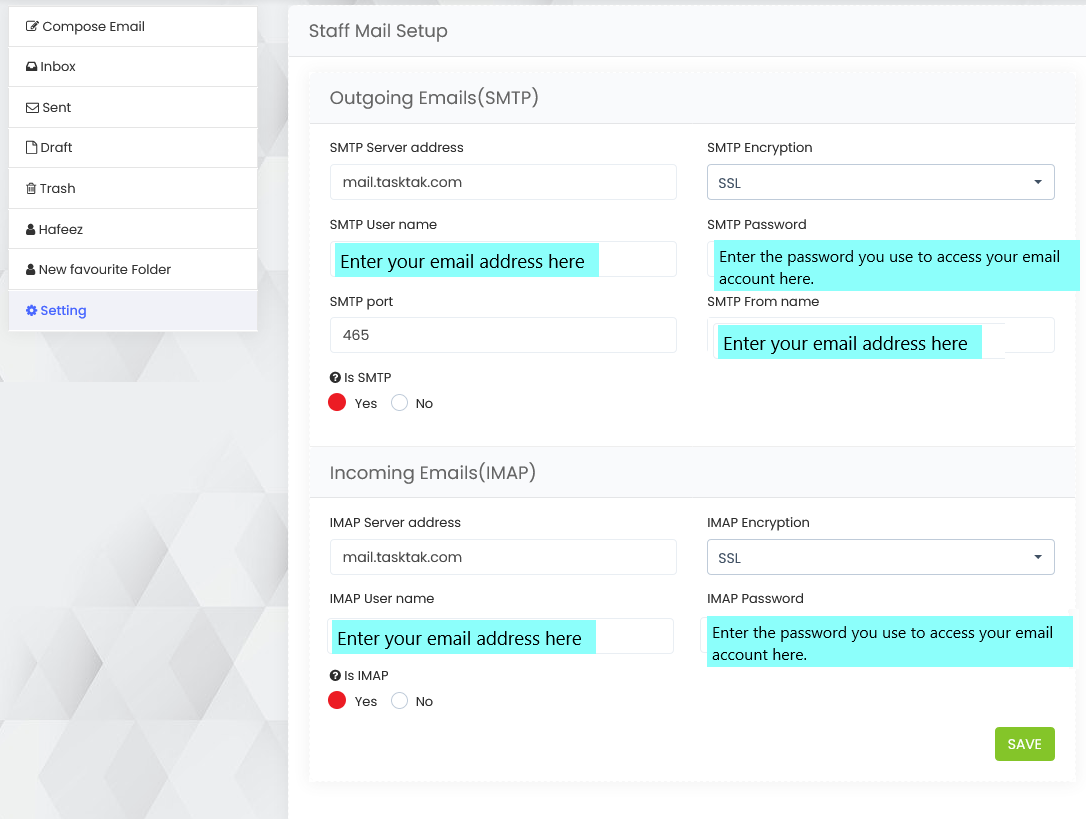Image resolution: width=1086 pixels, height=819 pixels.
Task: Select Yes for Is IMAP
Action: [337, 701]
